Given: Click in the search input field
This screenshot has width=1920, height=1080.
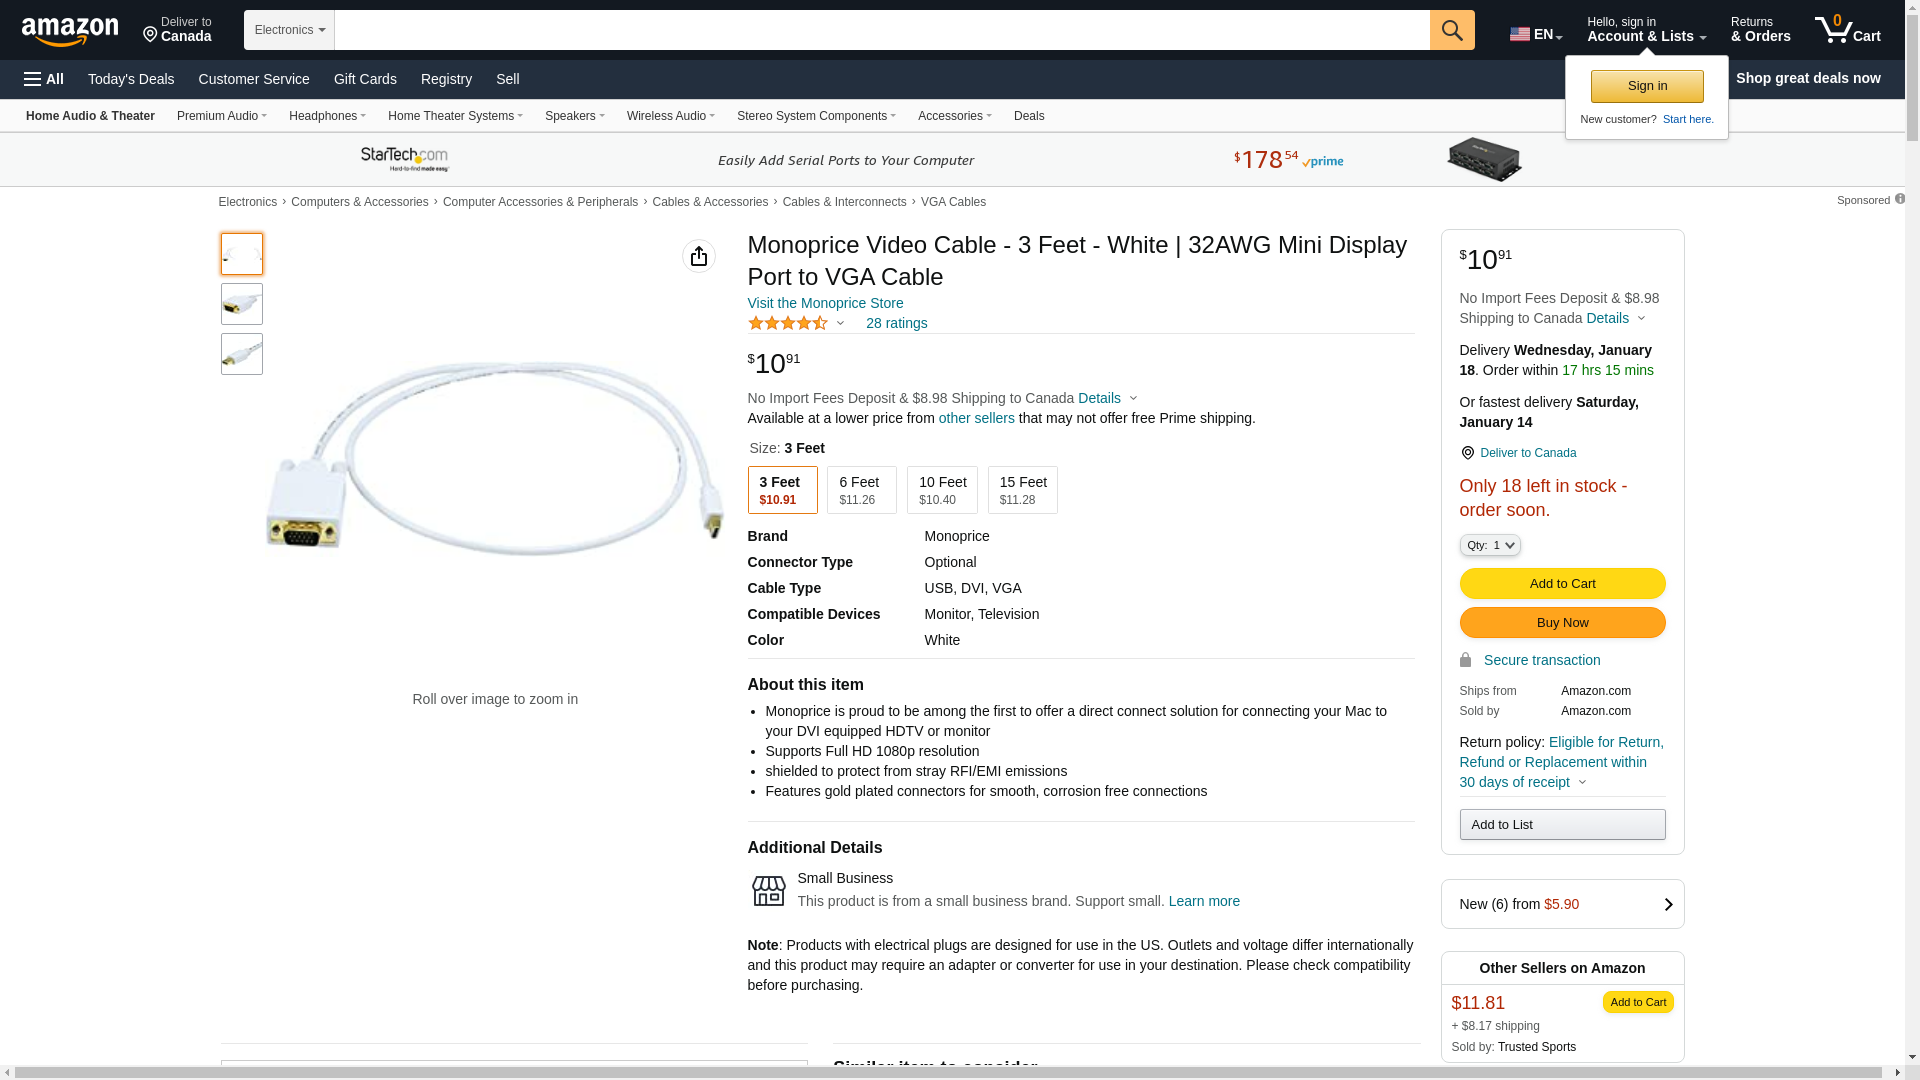Looking at the screenshot, I should (x=881, y=30).
